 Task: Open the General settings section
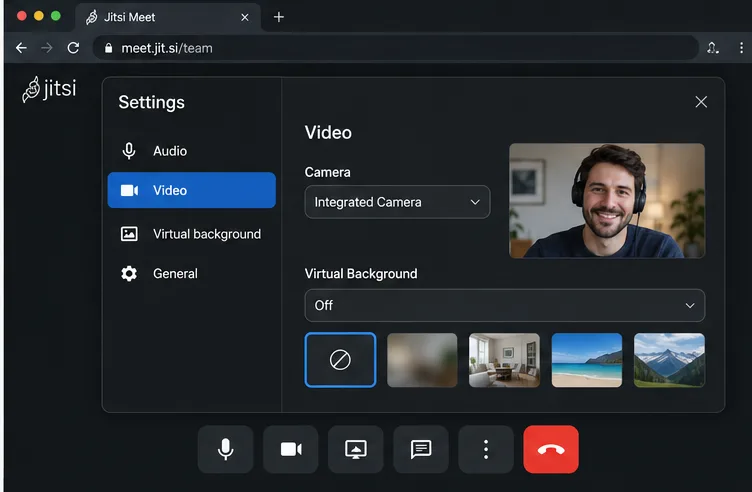191,273
